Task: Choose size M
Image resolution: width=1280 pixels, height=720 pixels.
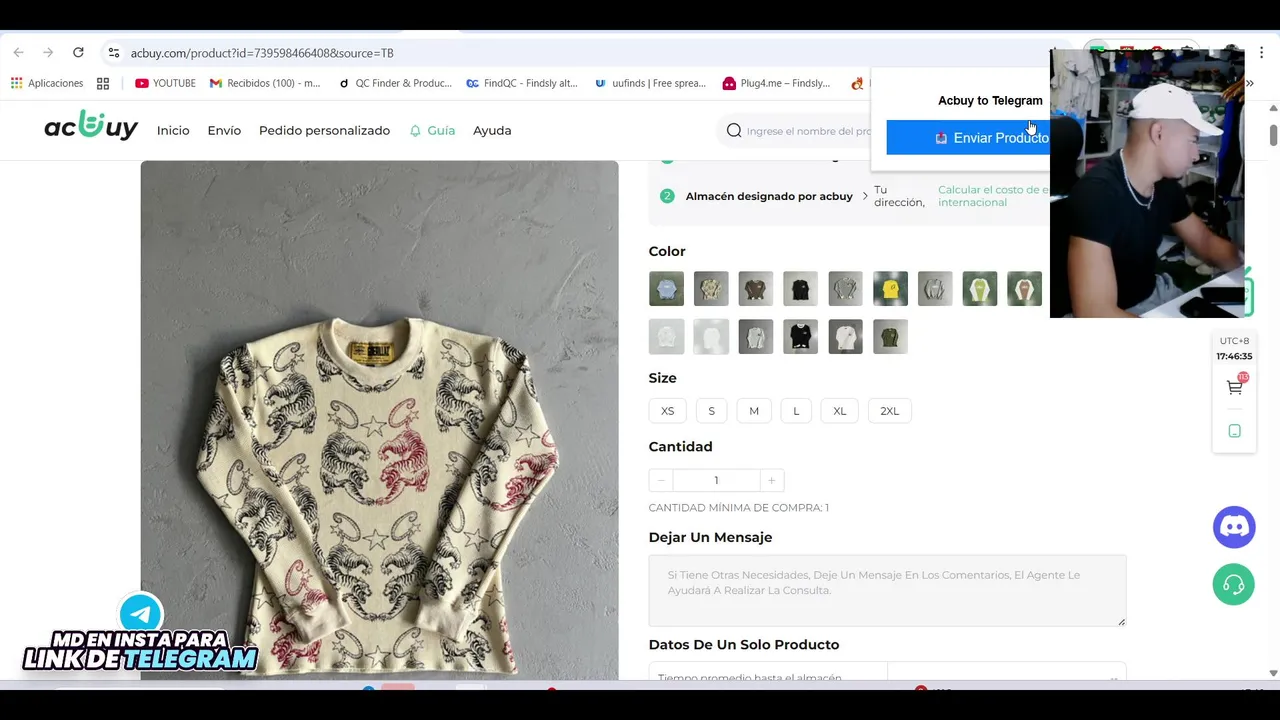Action: pos(754,411)
